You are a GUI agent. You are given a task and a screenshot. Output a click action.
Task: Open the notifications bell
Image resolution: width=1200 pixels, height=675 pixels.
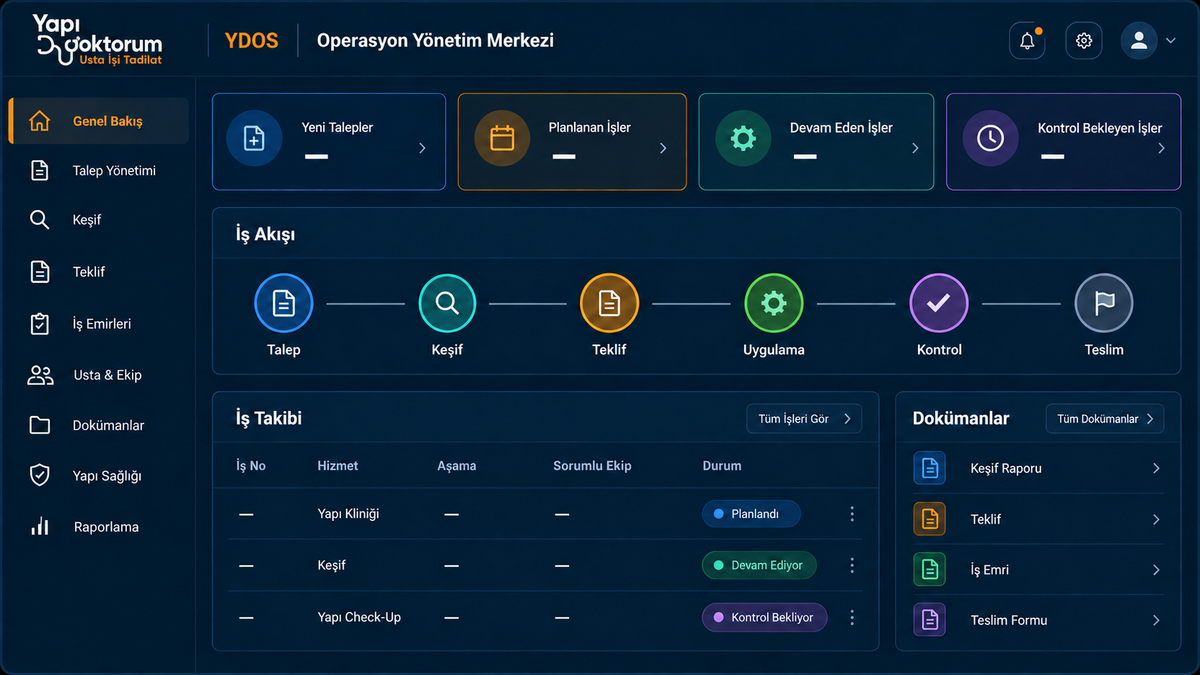[1027, 41]
